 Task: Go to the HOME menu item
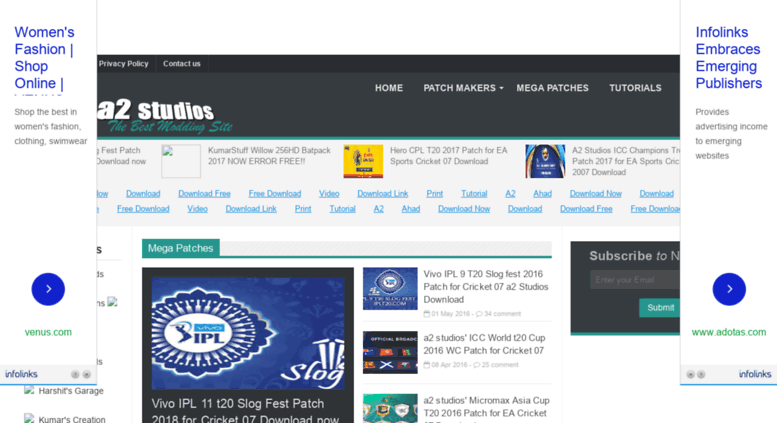(388, 88)
